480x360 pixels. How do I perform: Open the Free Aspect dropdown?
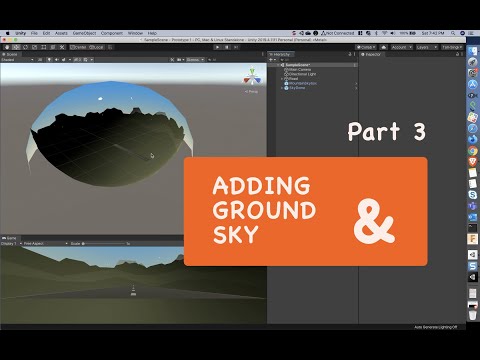pyautogui.click(x=46, y=244)
